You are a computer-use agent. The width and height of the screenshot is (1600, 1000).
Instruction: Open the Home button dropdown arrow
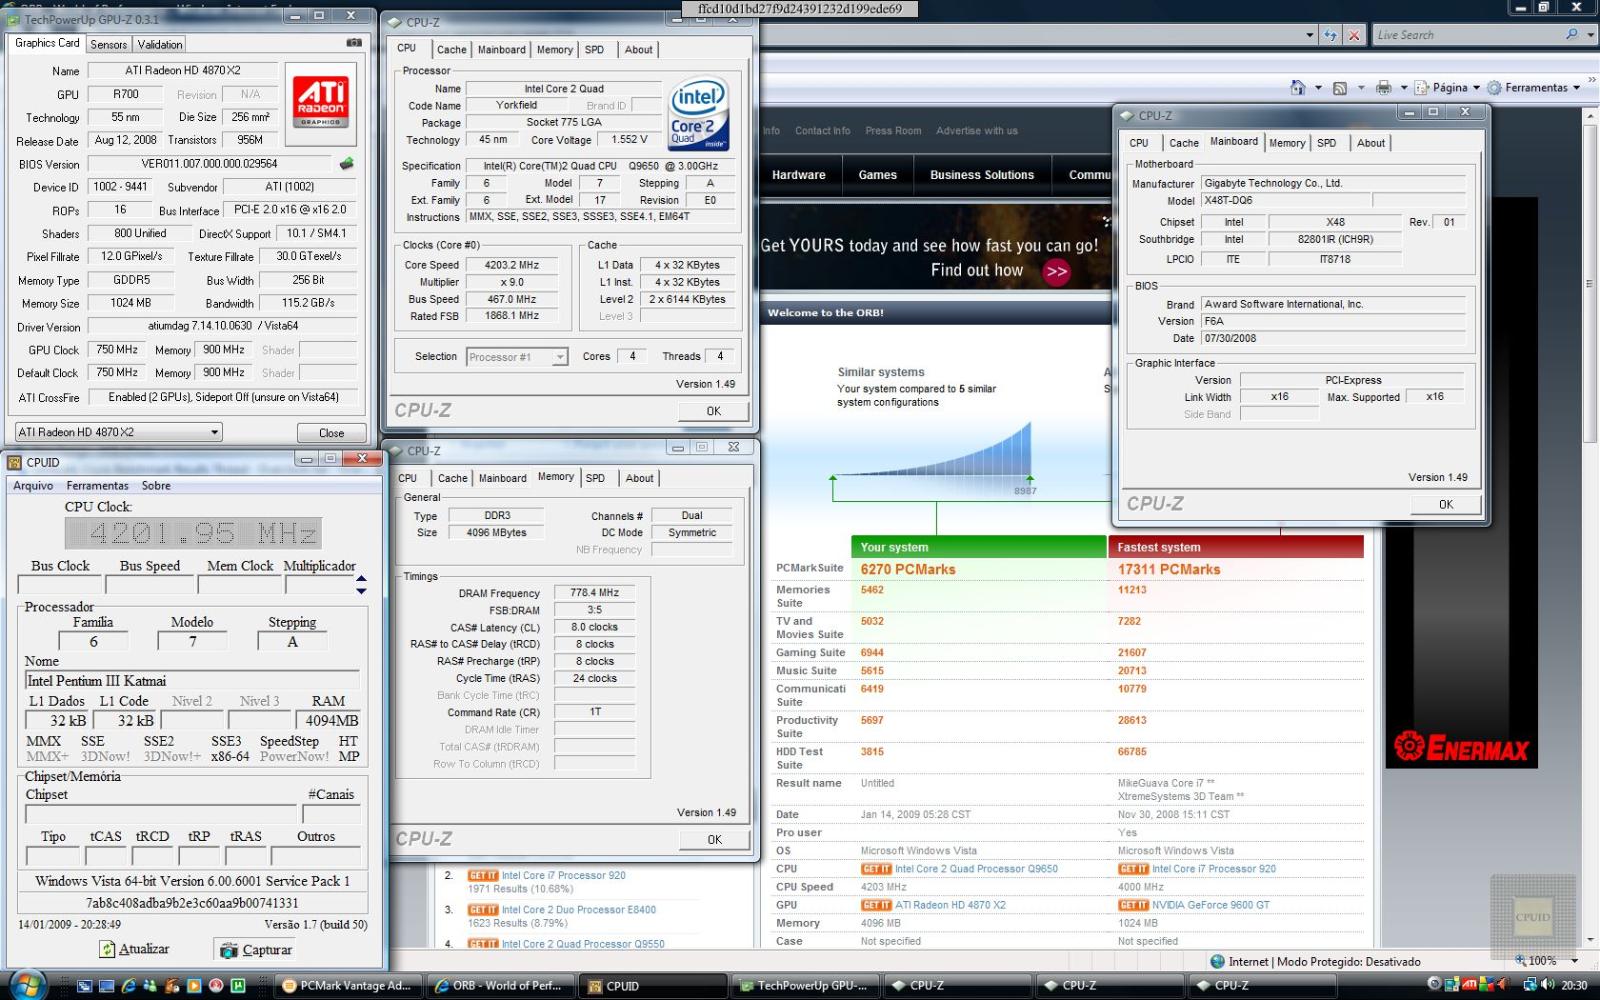(1317, 88)
